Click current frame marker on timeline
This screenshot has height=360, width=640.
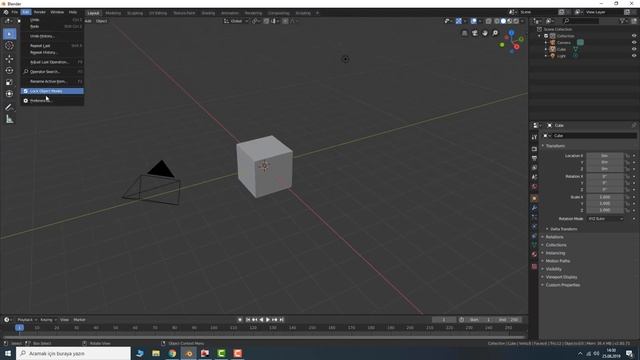pos(19,328)
